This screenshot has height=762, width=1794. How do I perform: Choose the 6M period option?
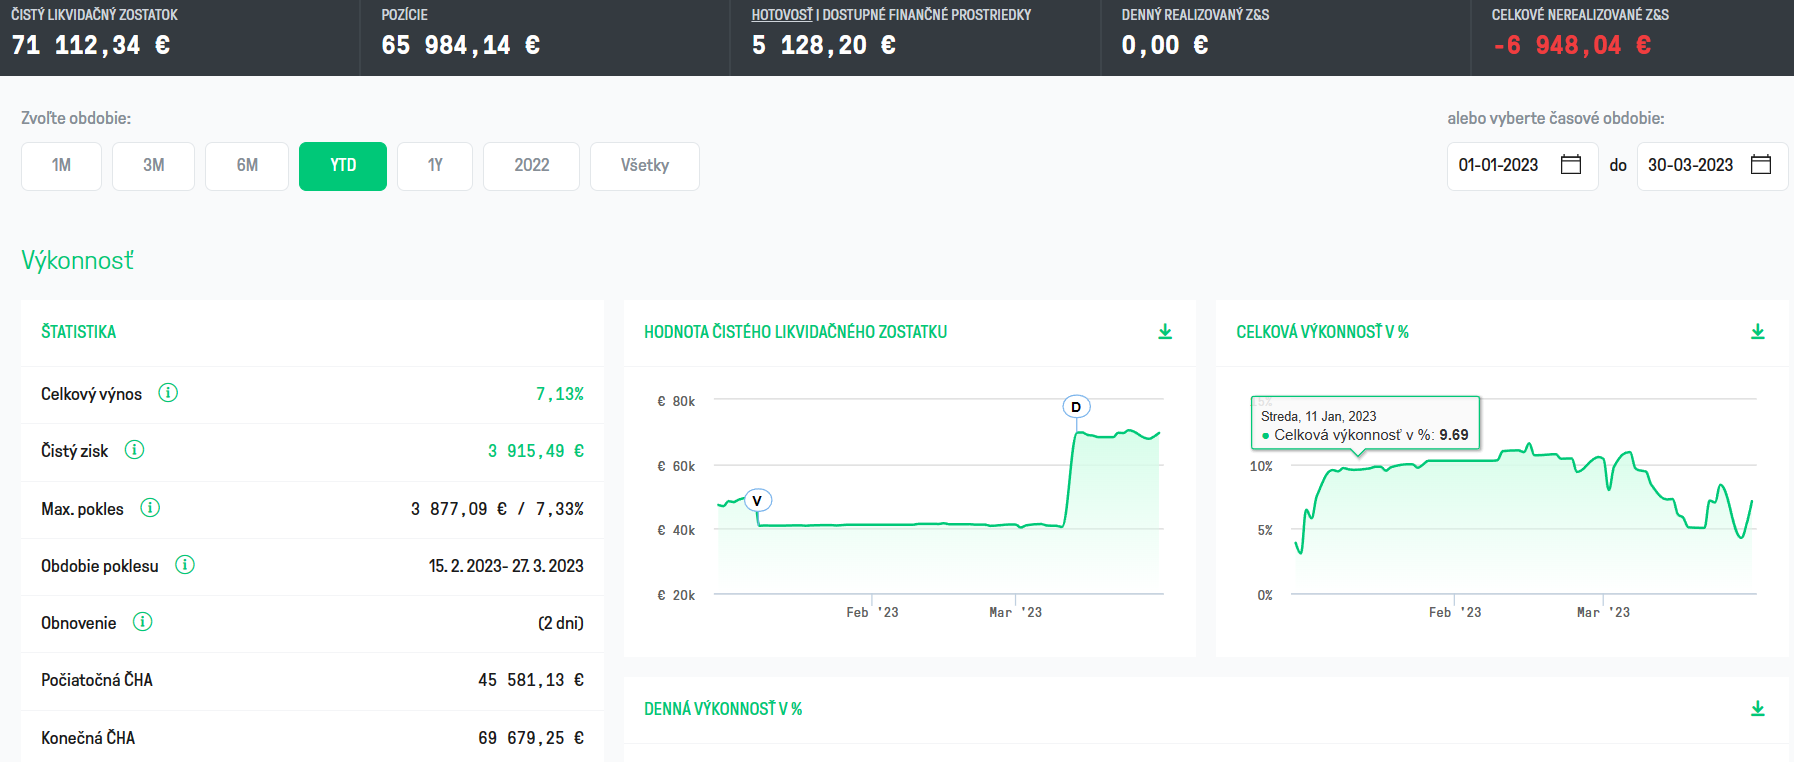247,166
